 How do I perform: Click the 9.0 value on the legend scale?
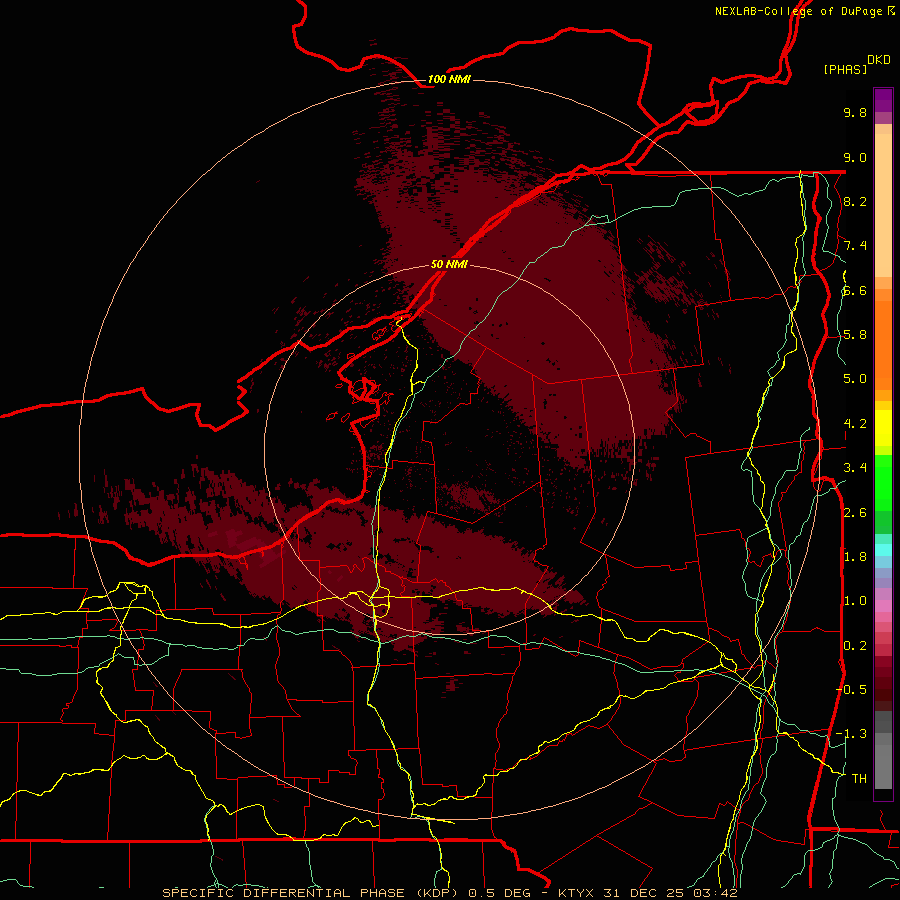(855, 157)
